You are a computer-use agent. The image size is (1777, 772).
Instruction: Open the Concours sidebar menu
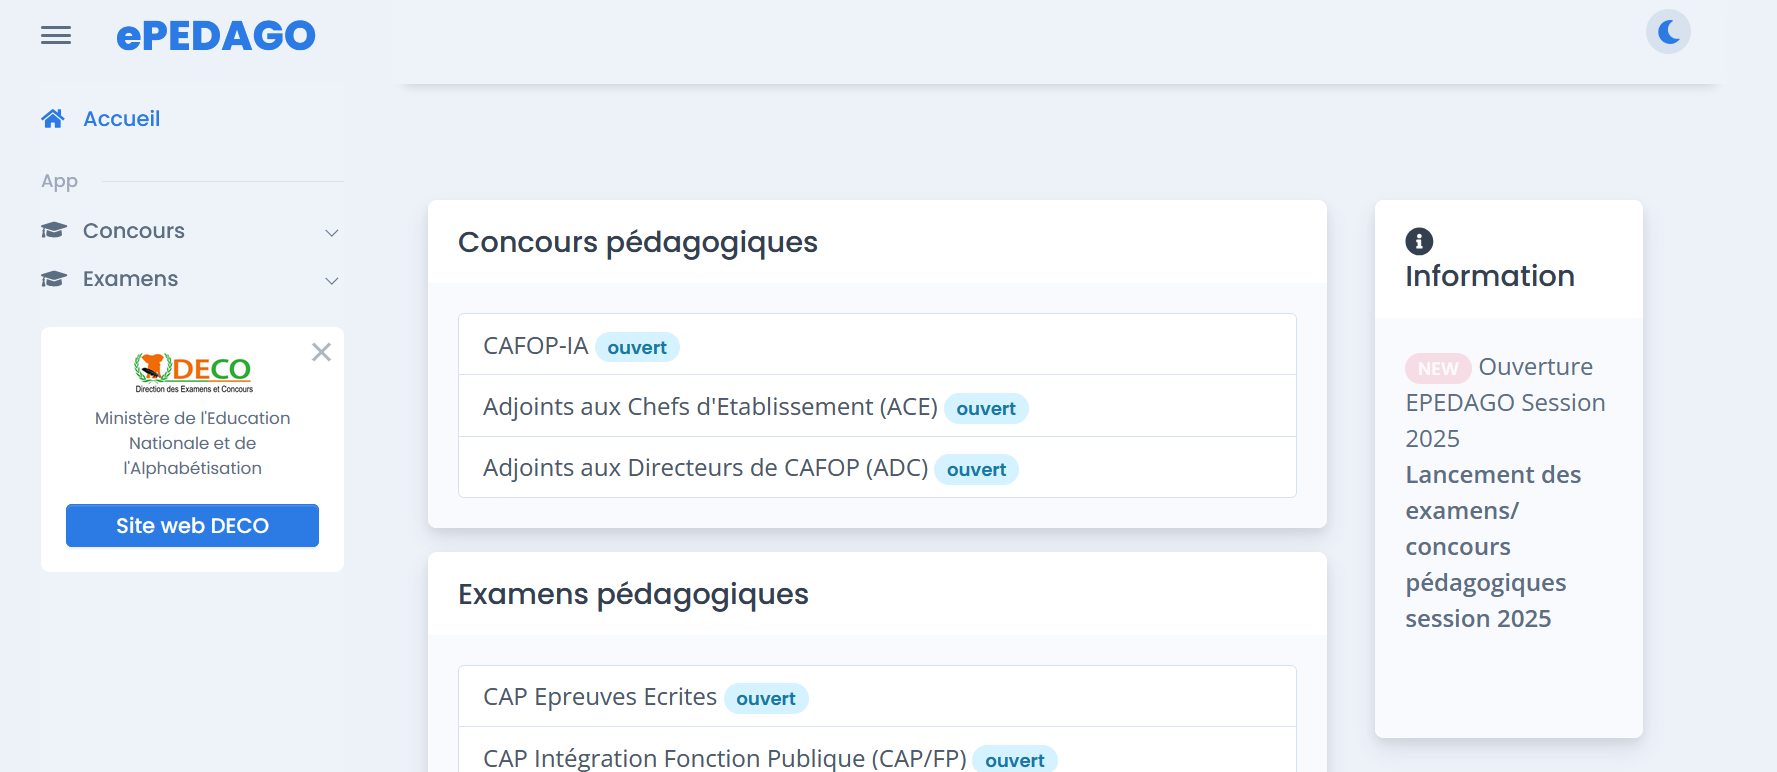pos(191,231)
